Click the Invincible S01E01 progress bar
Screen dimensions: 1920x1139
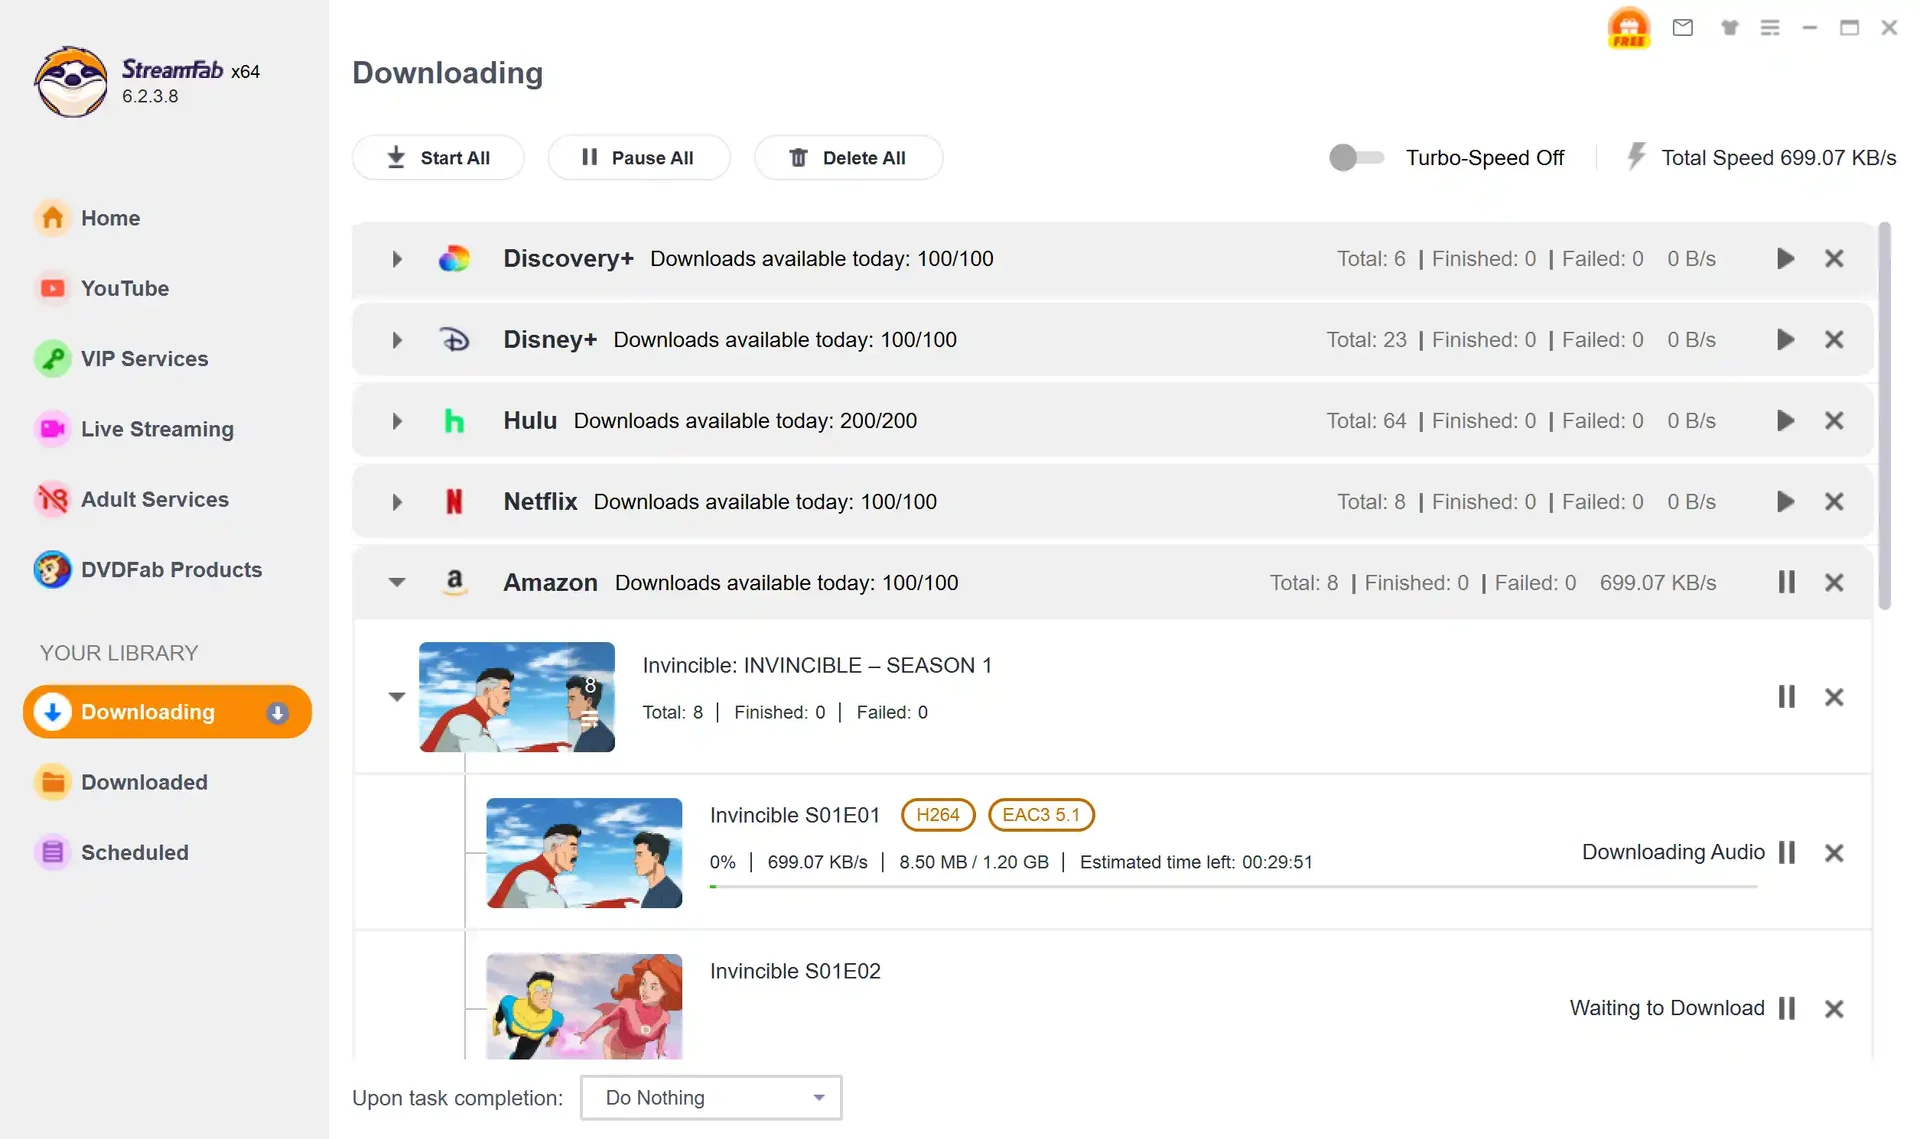[1233, 886]
